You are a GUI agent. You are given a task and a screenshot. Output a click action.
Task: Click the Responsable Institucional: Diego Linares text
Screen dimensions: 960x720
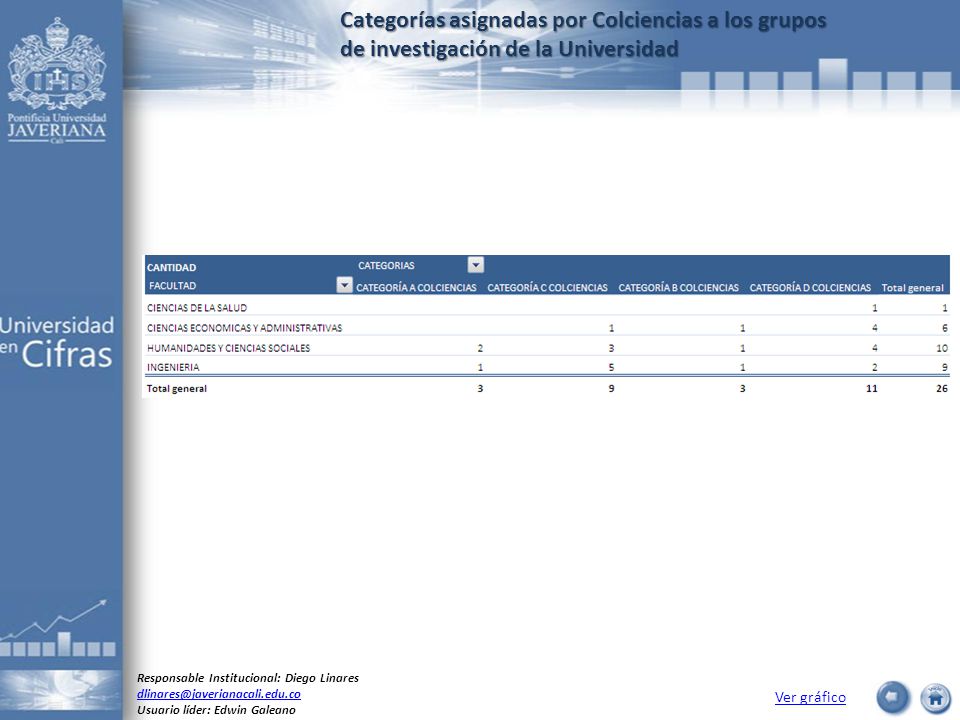[x=248, y=678]
